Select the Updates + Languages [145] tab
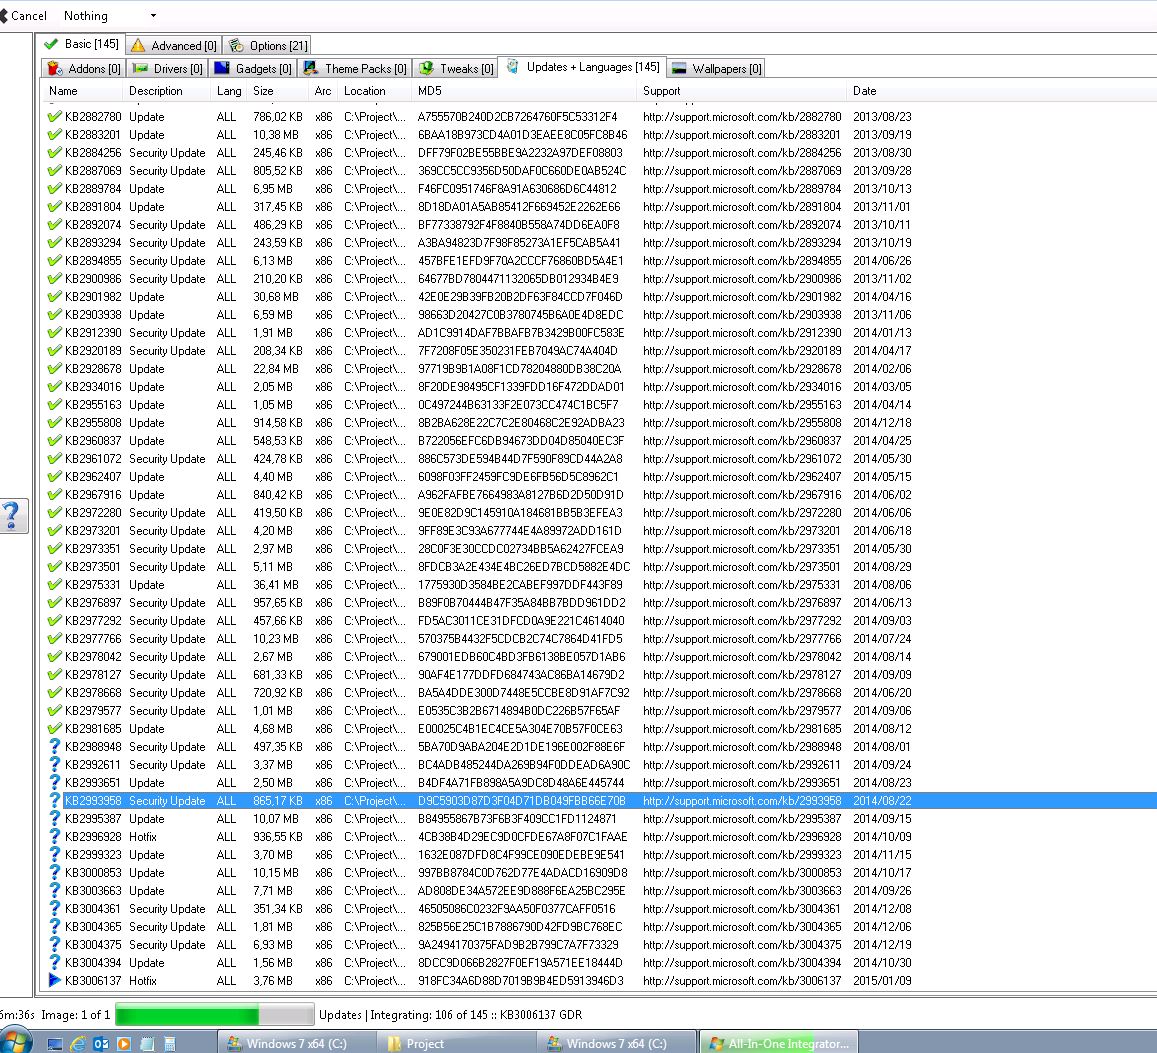The height and width of the screenshot is (1053, 1157). point(583,67)
